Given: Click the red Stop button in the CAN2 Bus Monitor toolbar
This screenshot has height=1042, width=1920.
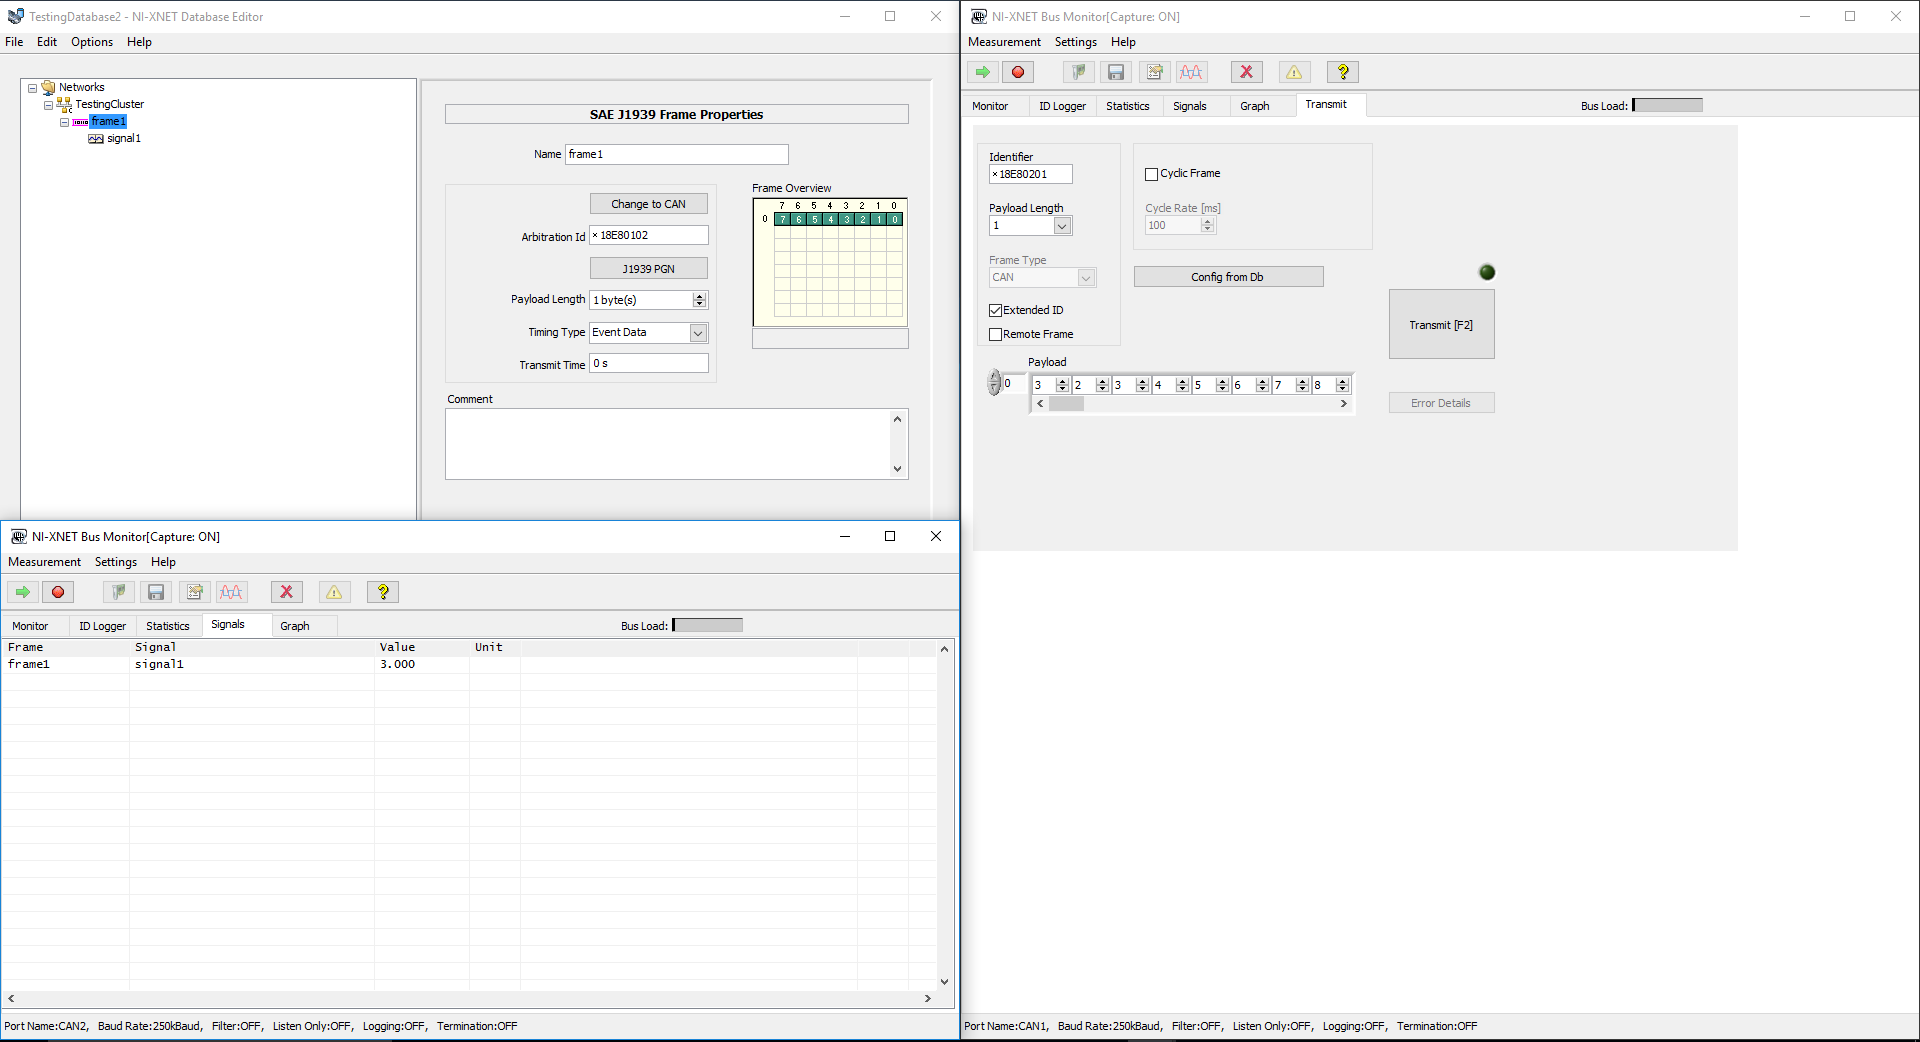Looking at the screenshot, I should (x=58, y=592).
